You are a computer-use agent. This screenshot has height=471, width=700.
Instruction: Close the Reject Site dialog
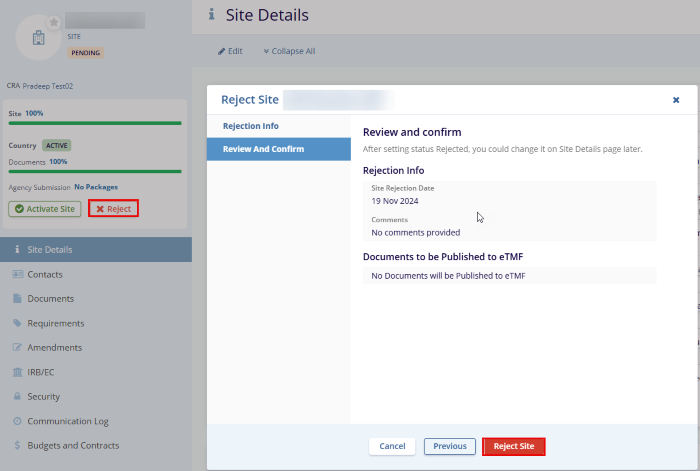tap(676, 100)
